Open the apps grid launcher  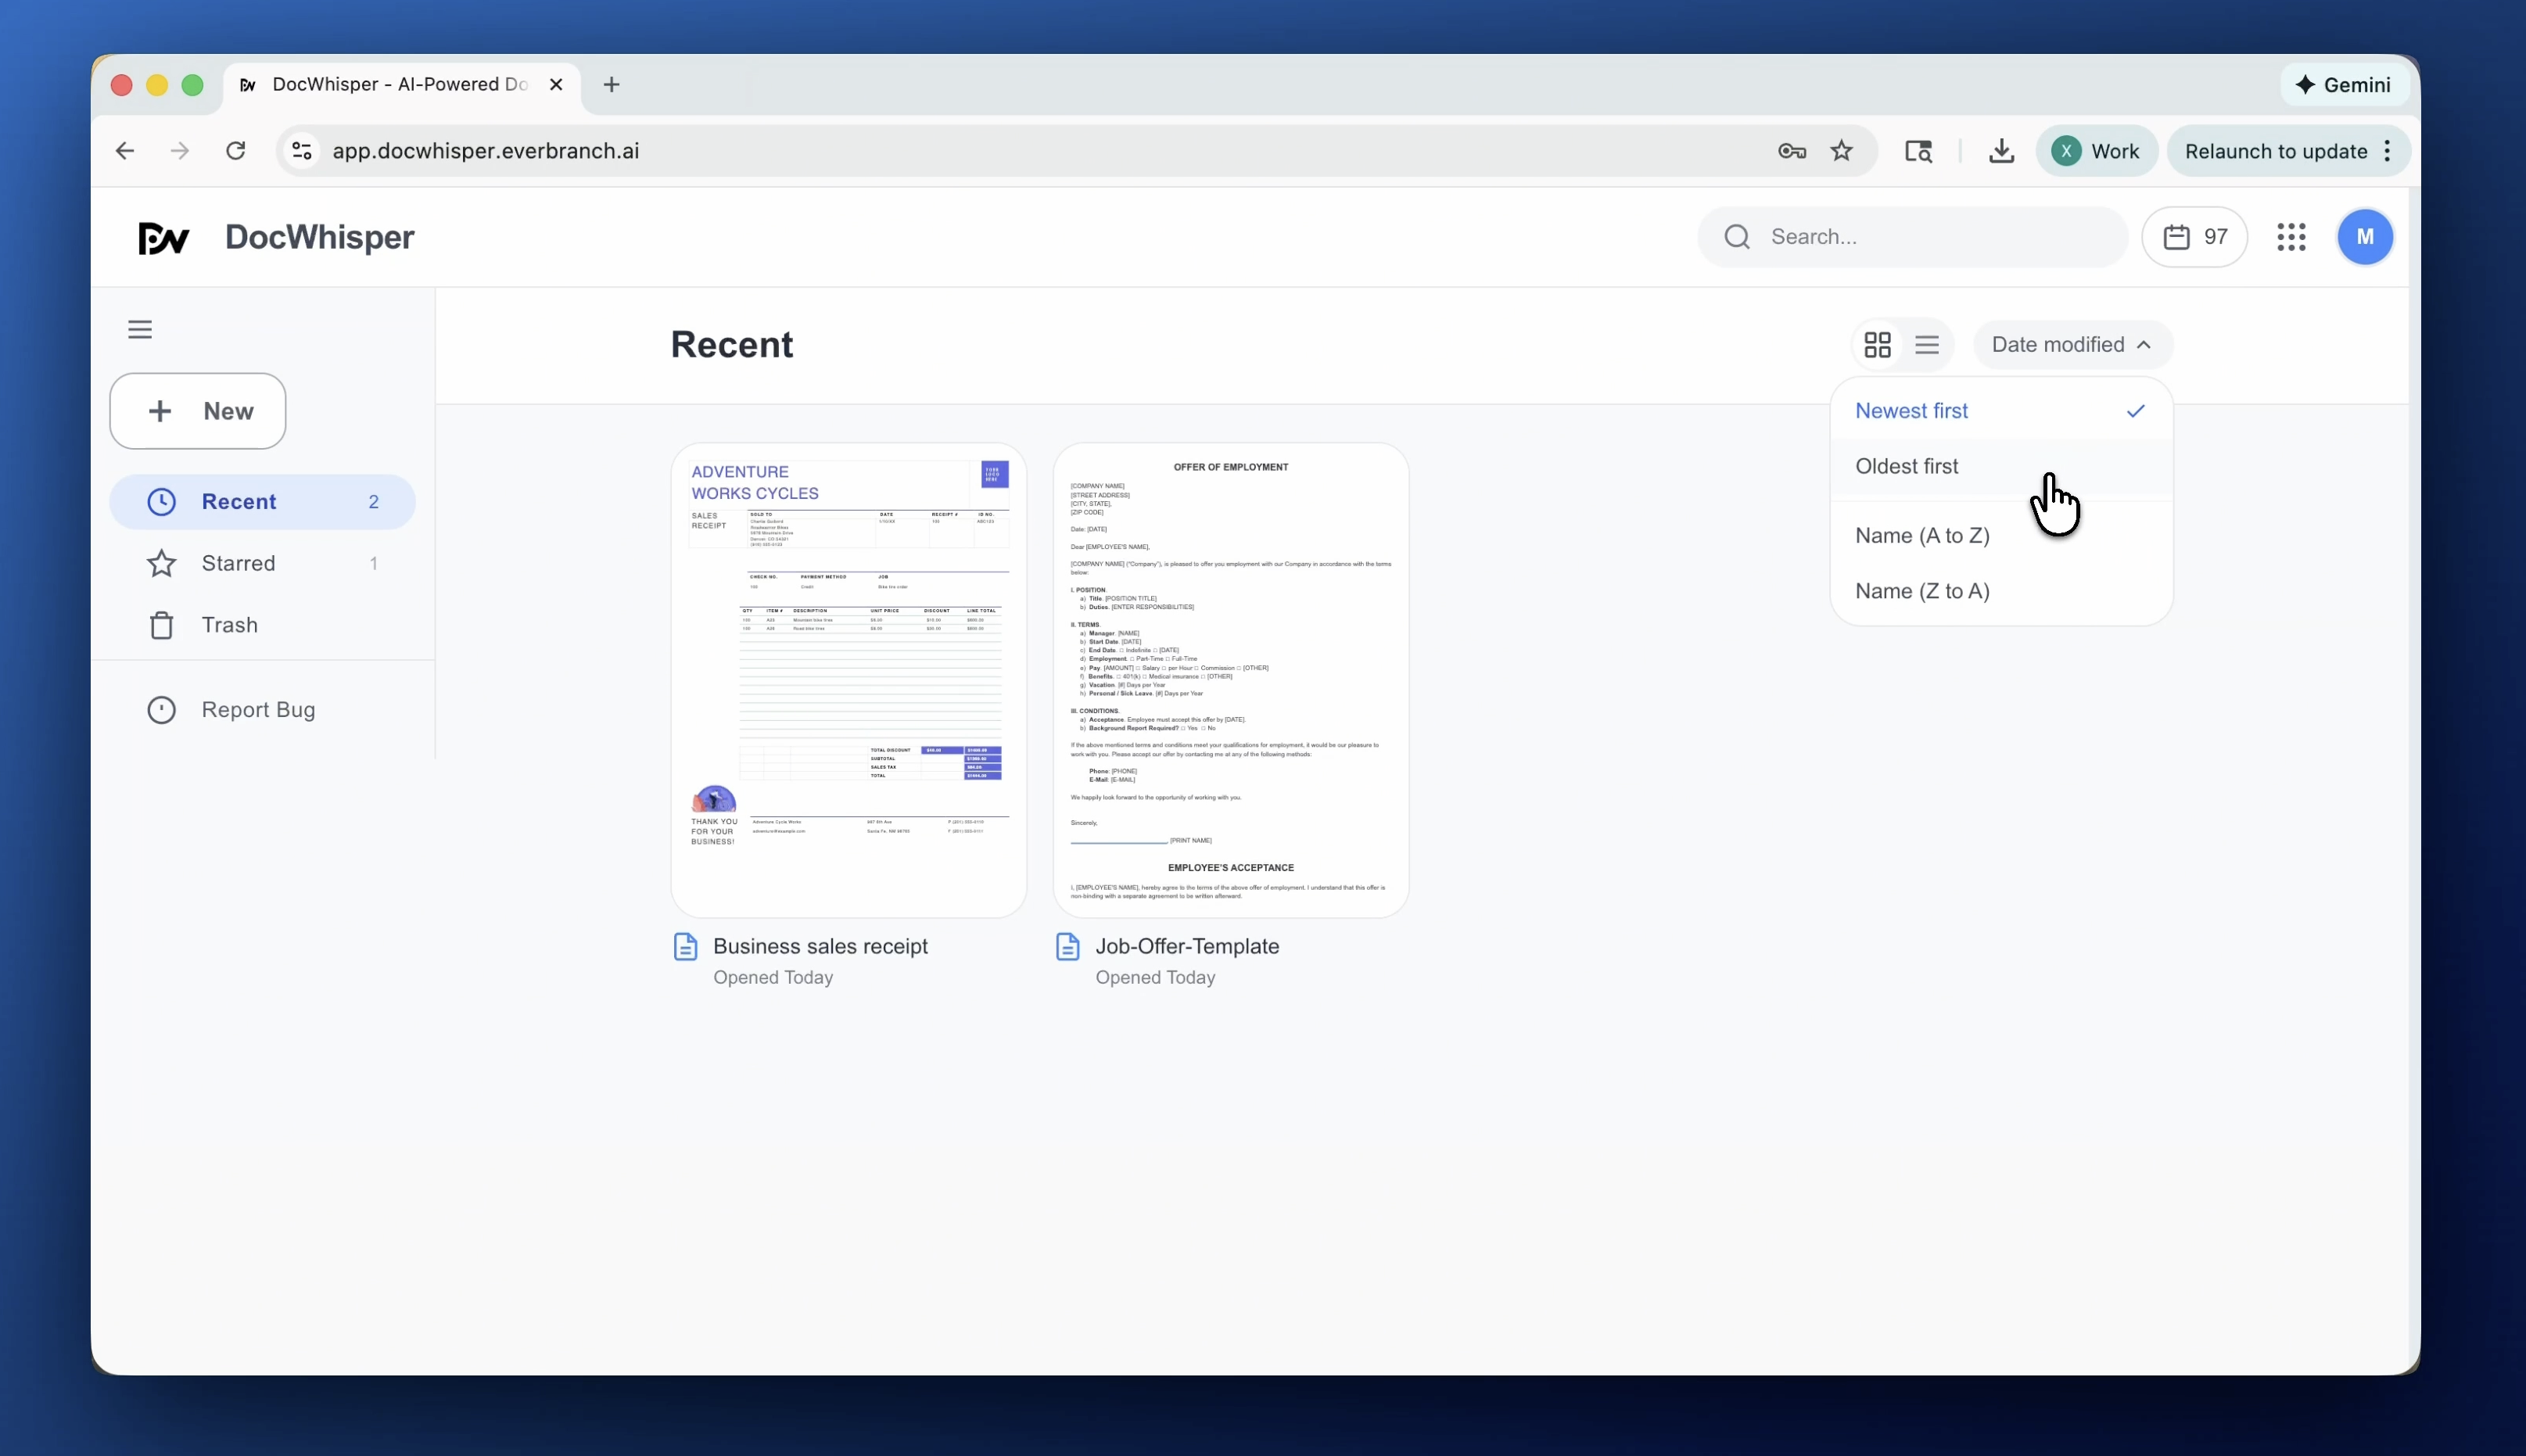[2291, 236]
